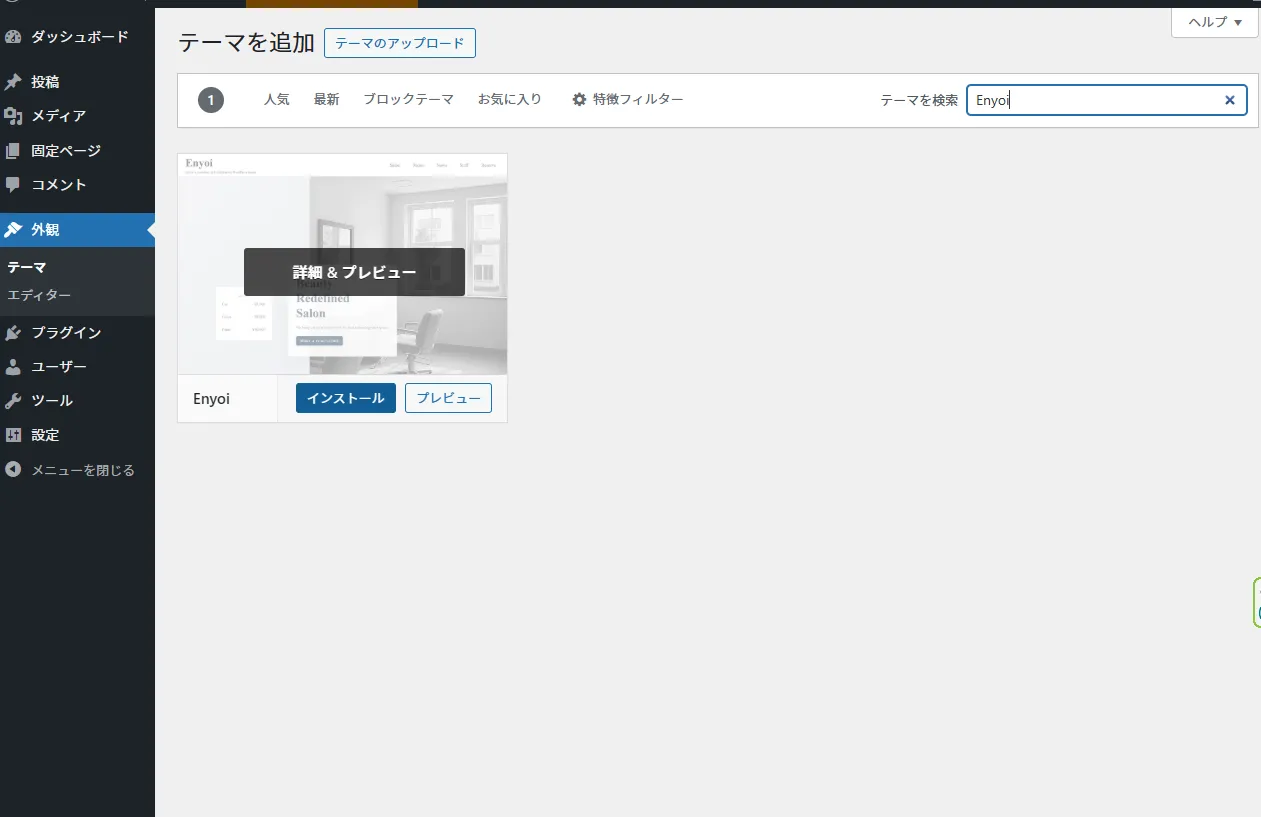1261x817 pixels.
Task: Clear the theme search with X
Action: [1230, 100]
